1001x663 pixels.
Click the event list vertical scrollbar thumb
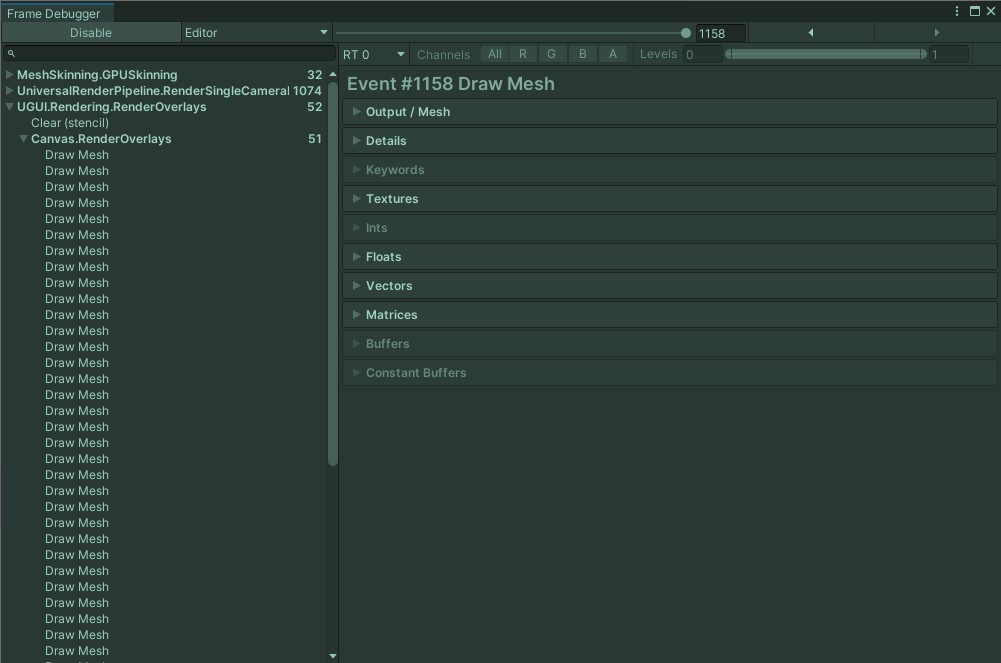click(x=332, y=272)
